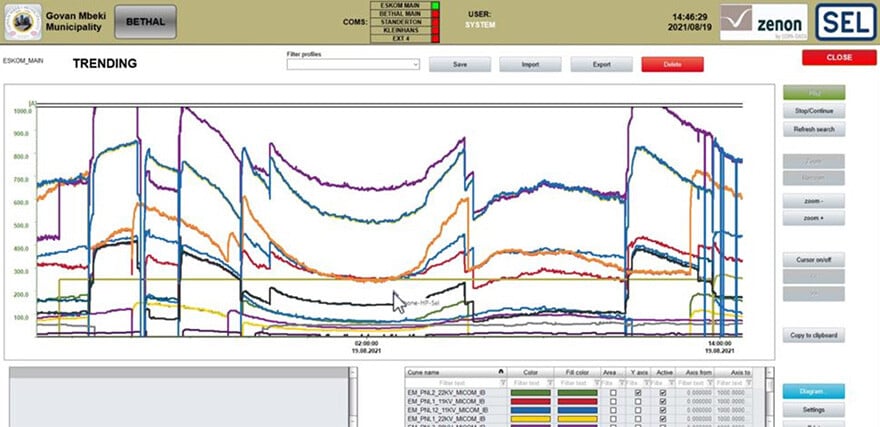Select the Diagram button
Image resolution: width=880 pixels, height=427 pixels.
[x=814, y=391]
